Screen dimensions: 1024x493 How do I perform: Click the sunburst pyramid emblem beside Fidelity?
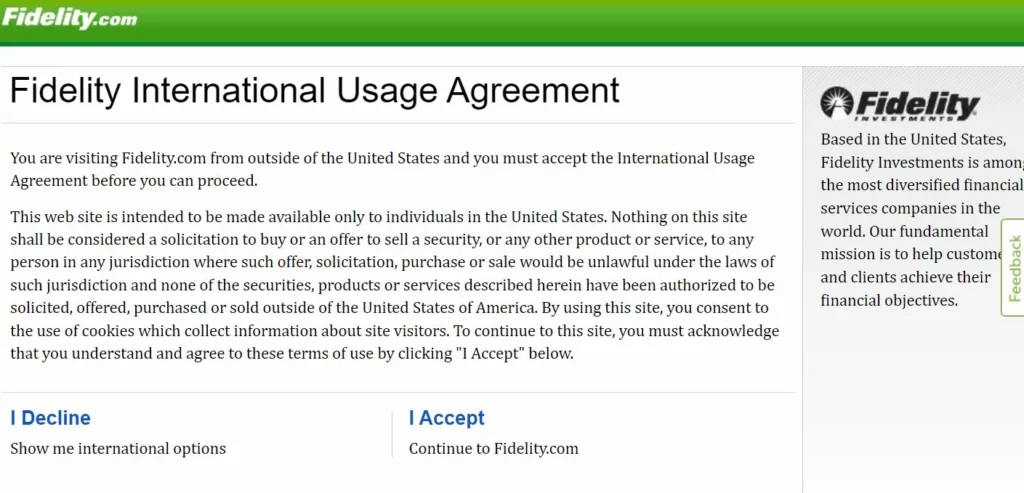pos(837,103)
